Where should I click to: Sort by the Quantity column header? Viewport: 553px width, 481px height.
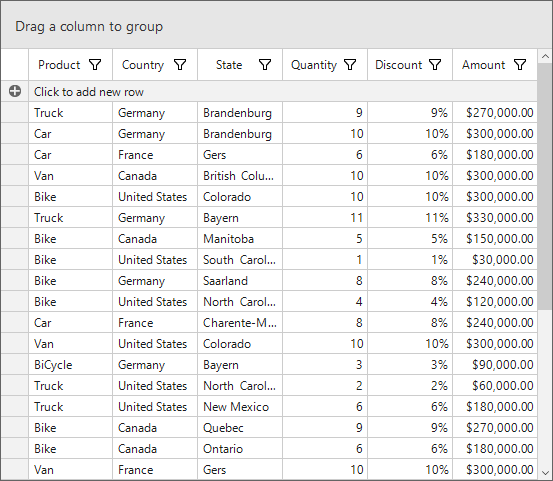click(314, 65)
